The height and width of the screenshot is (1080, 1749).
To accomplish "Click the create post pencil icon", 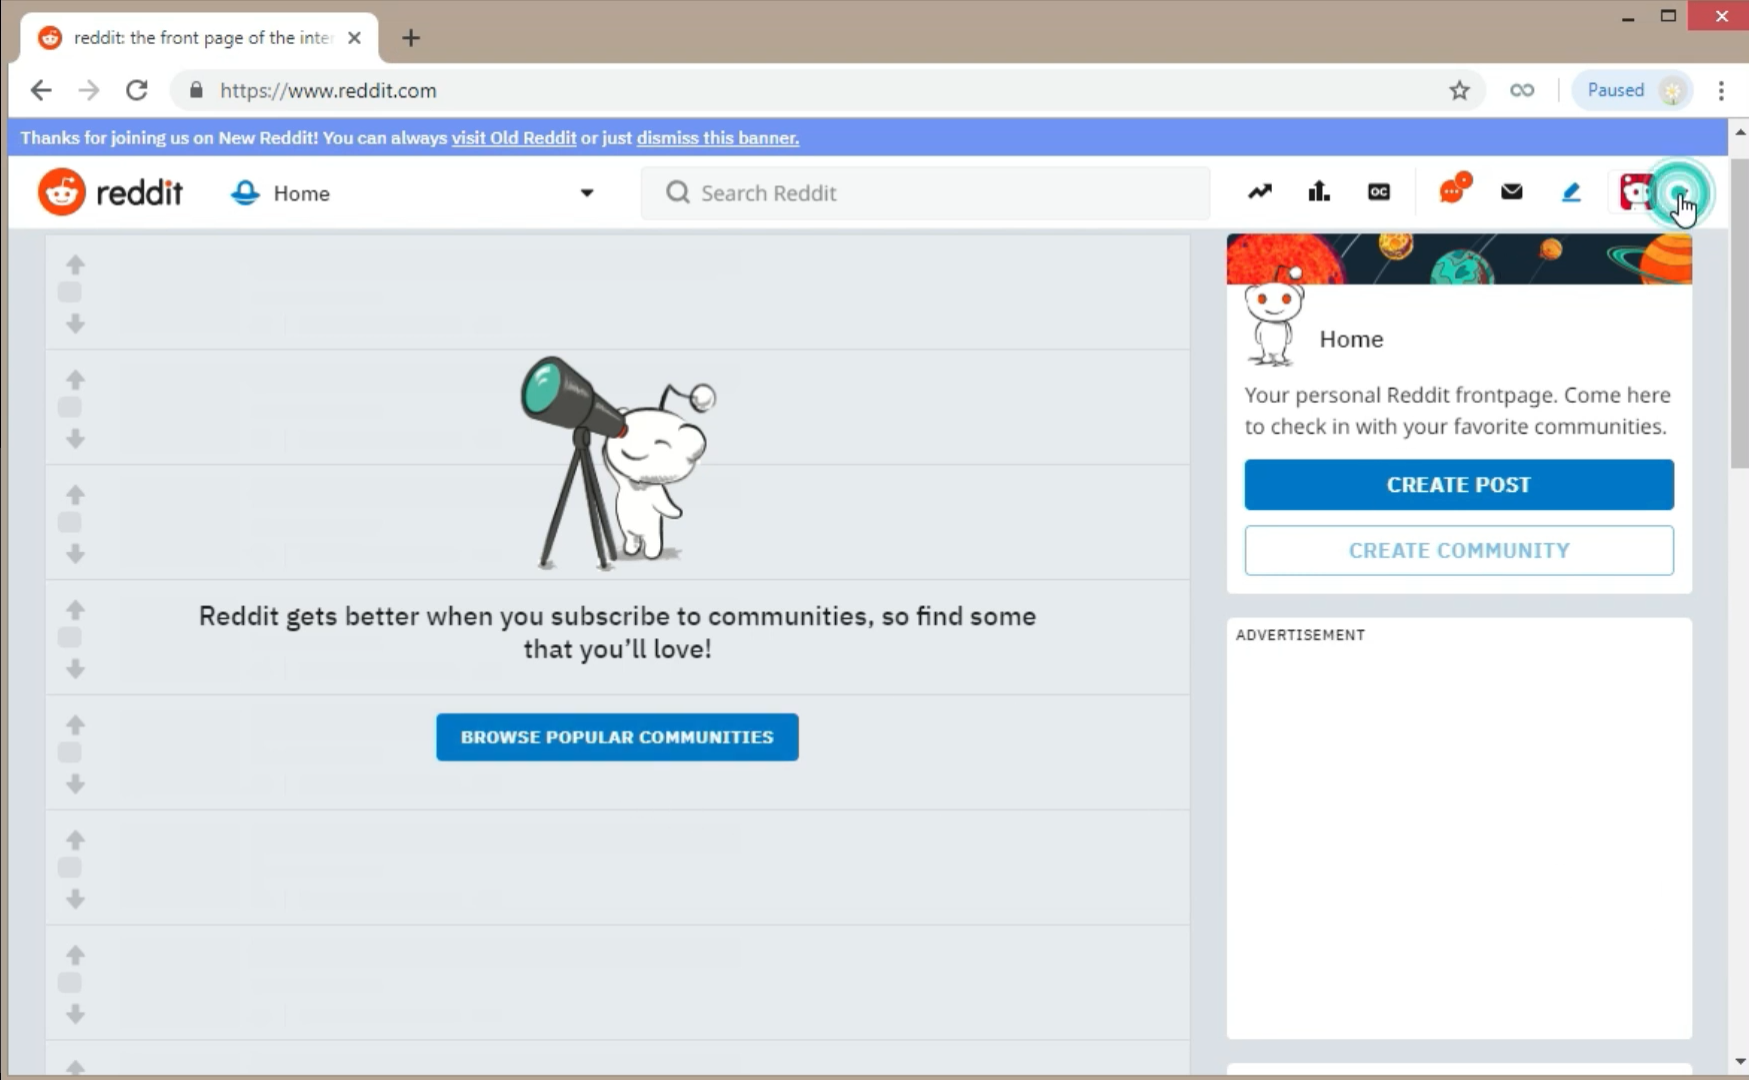I will (1571, 192).
